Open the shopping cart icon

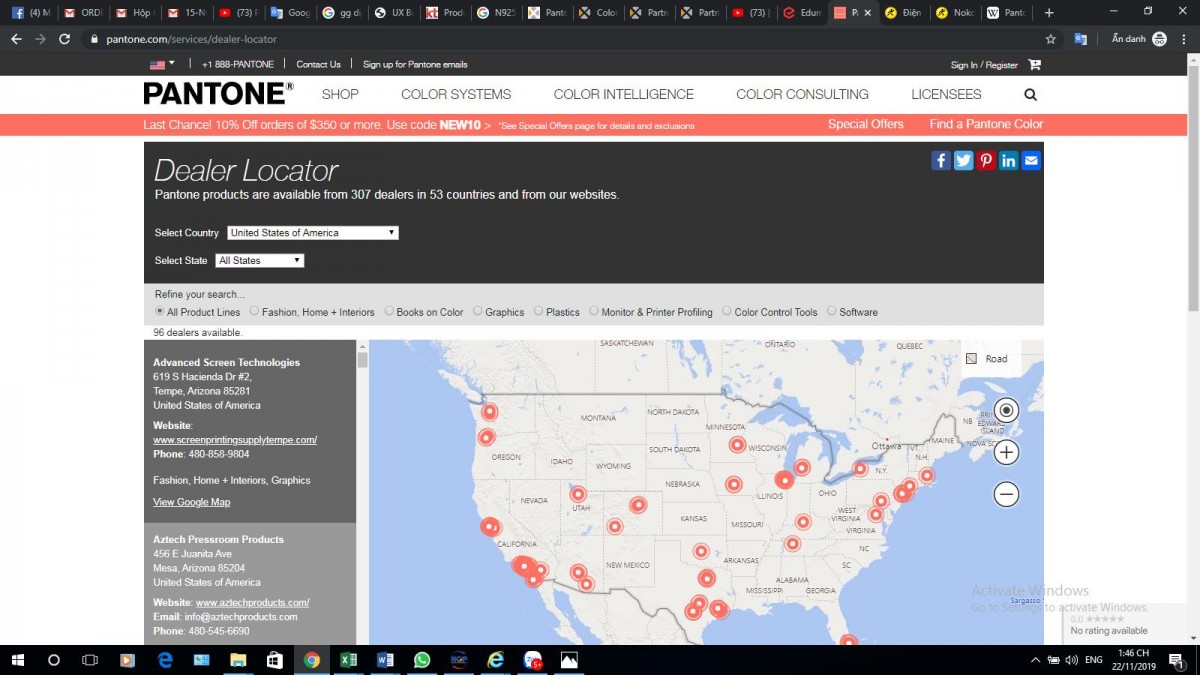[1034, 65]
